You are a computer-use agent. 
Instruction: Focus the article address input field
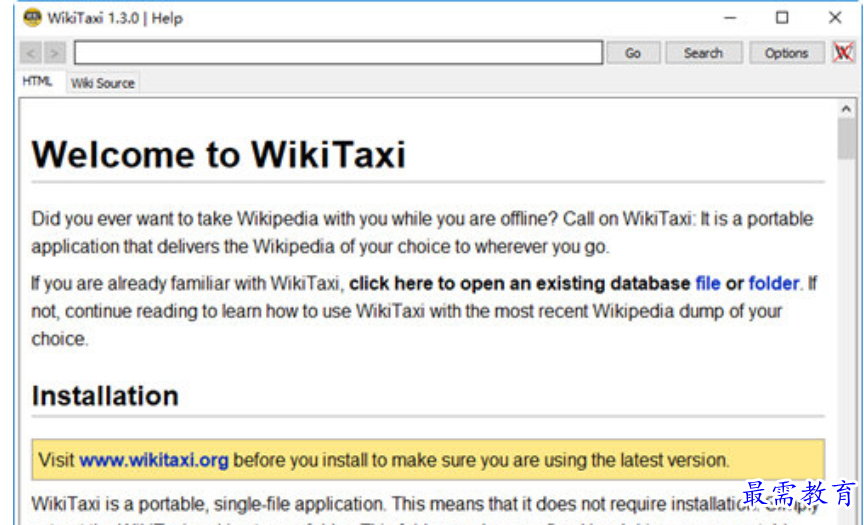point(338,53)
